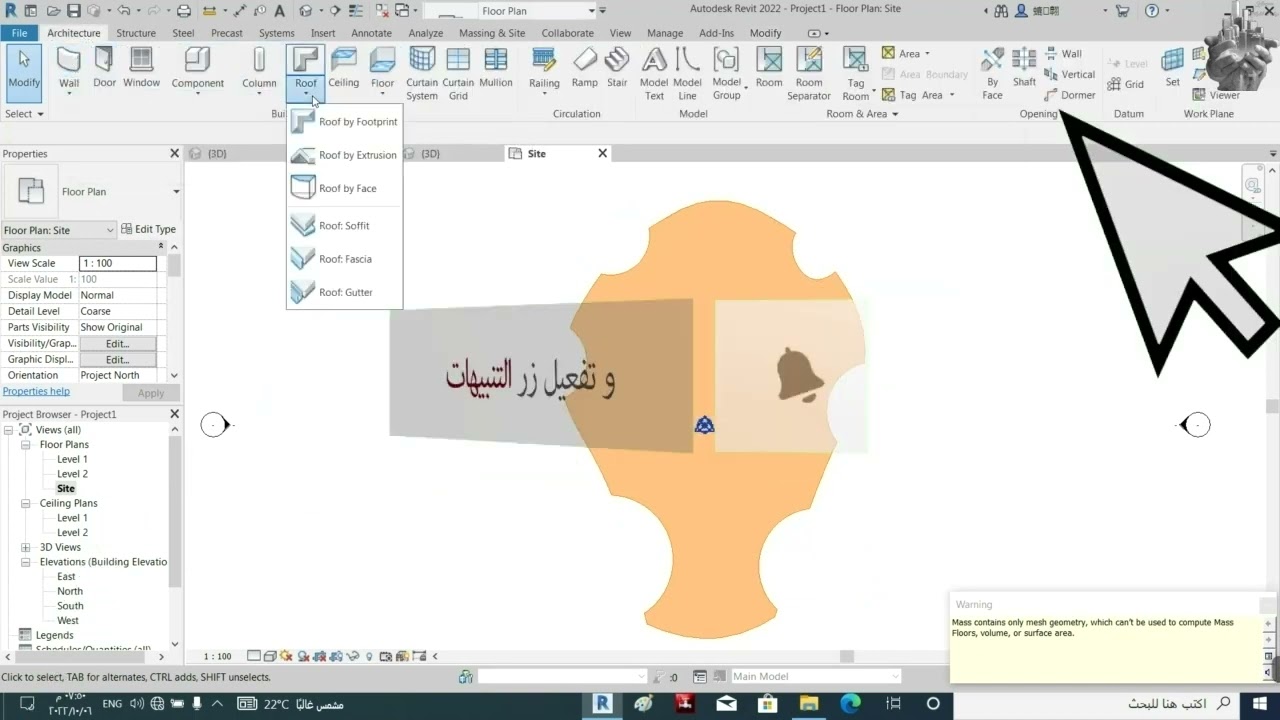The image size is (1280, 720).
Task: Click Edit button for Graphic Display
Action: coord(117,360)
